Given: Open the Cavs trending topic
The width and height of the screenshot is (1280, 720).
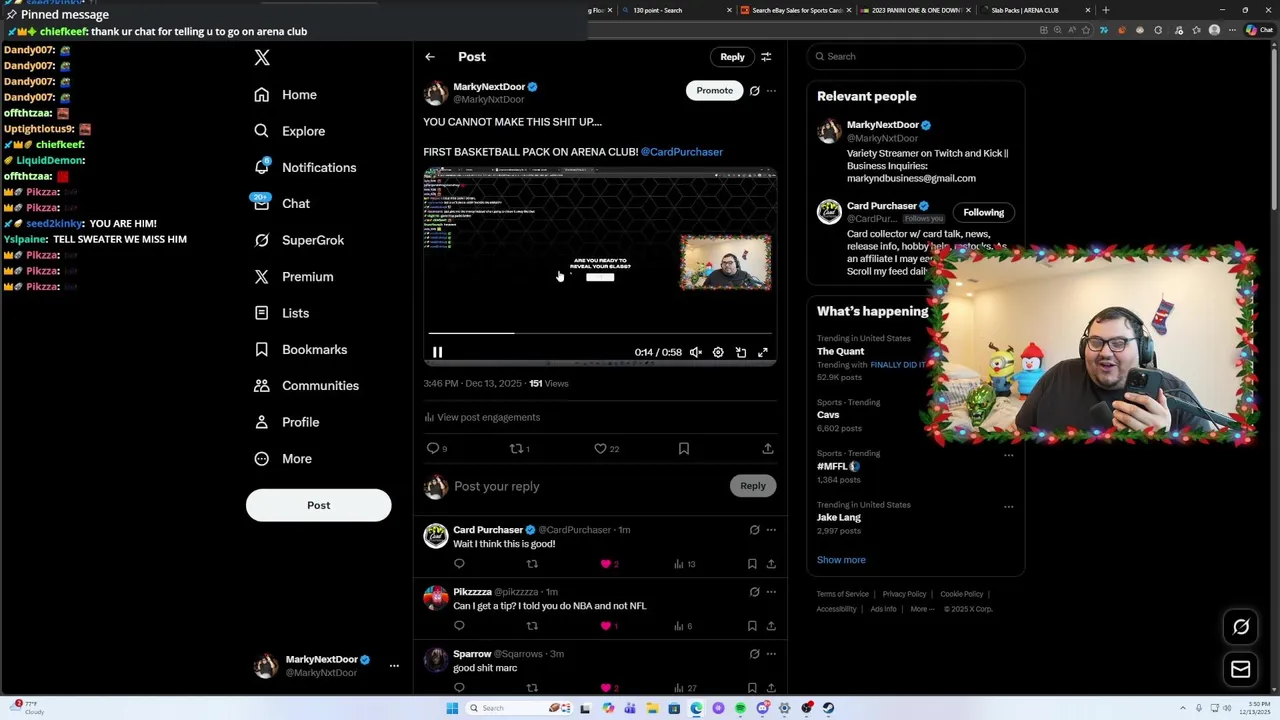Looking at the screenshot, I should click(x=828, y=415).
